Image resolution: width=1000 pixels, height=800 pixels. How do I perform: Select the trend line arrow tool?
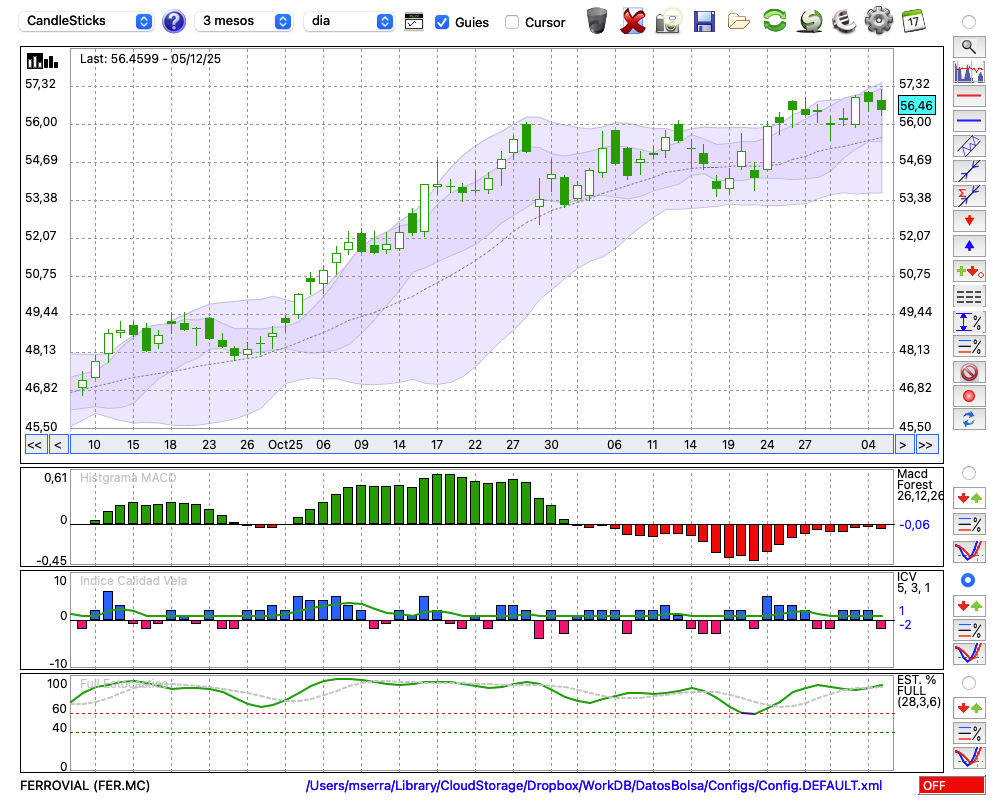coord(969,171)
